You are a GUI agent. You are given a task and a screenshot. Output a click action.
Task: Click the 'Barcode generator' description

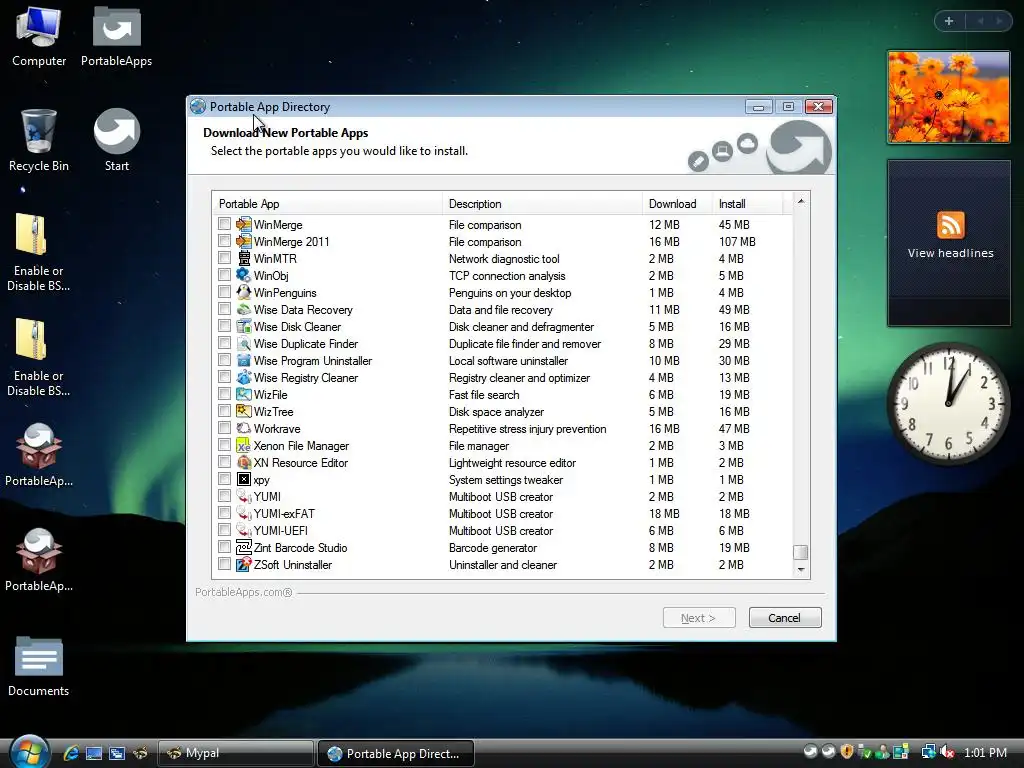coord(492,547)
